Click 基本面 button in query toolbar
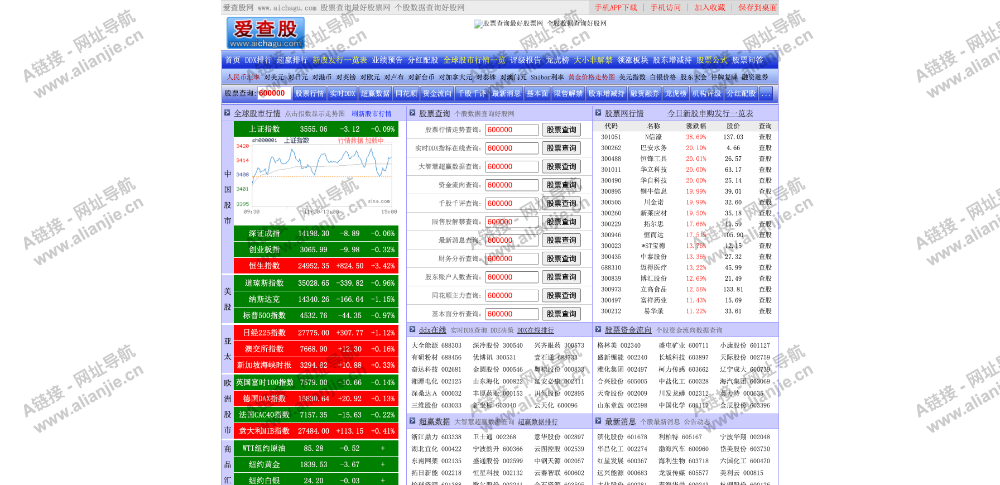Screen dimensions: 1000x485 click(537, 93)
